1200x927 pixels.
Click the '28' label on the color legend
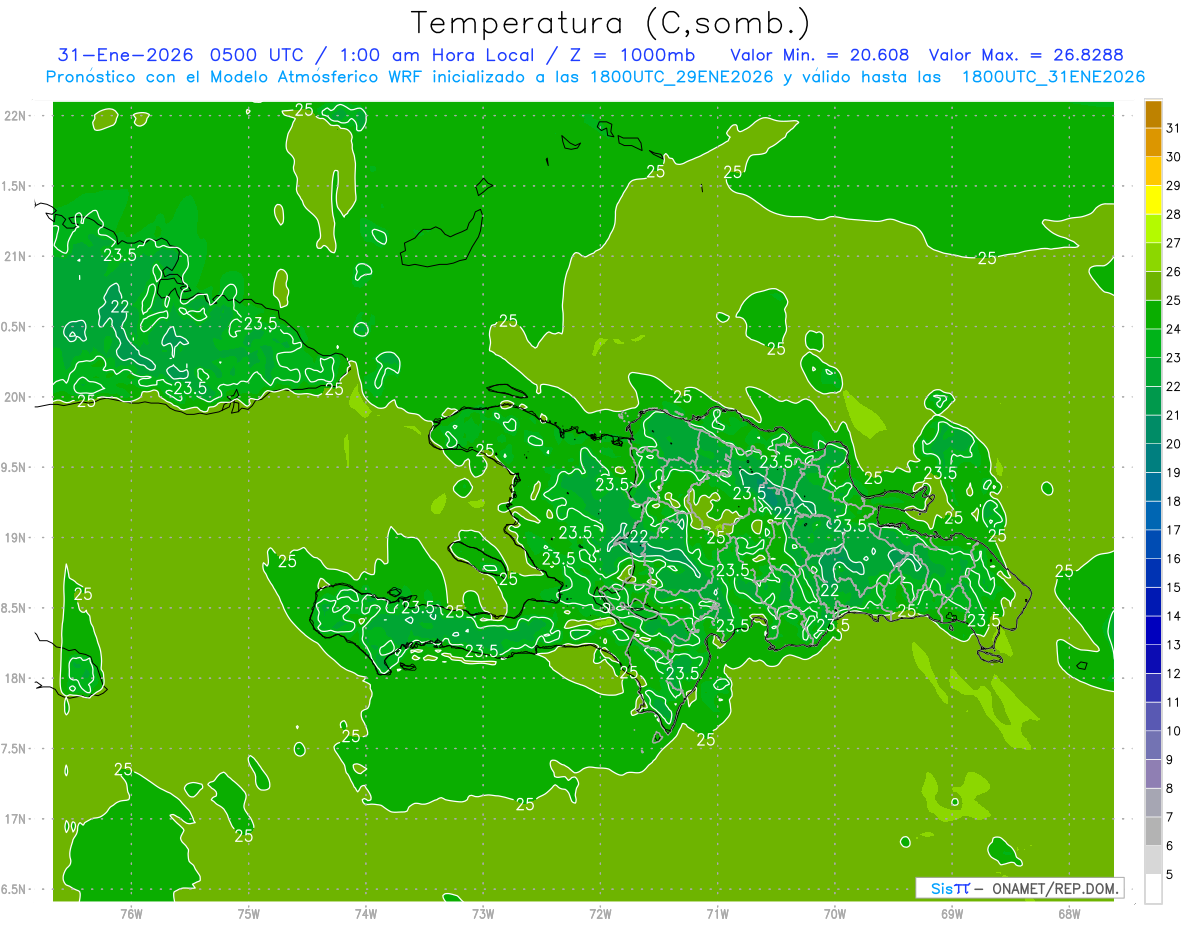[x=1173, y=214]
